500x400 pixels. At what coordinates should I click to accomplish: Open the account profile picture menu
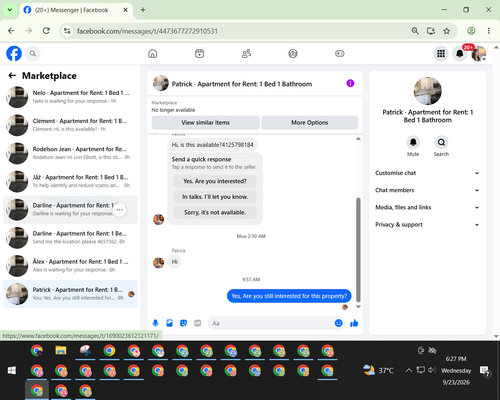pyautogui.click(x=478, y=53)
